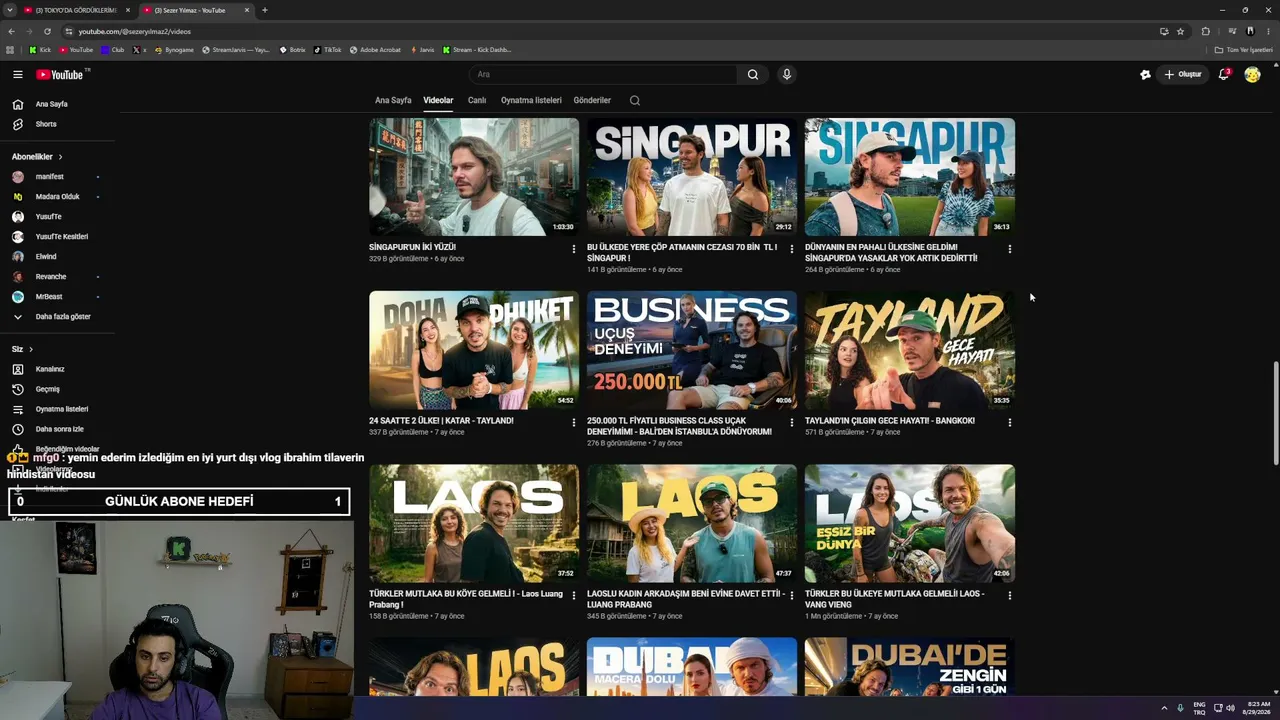Click the search magnifier button
The width and height of the screenshot is (1280, 720).
(753, 74)
